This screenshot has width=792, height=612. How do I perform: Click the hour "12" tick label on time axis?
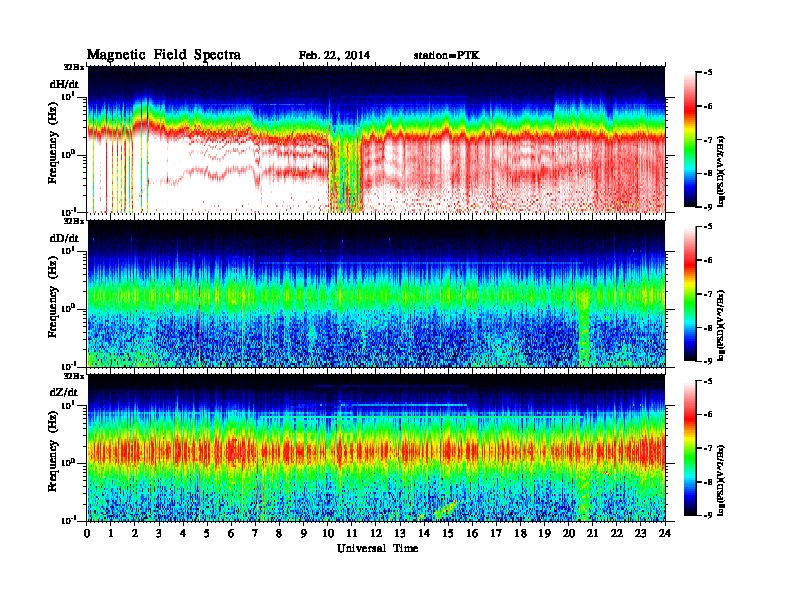[x=376, y=534]
